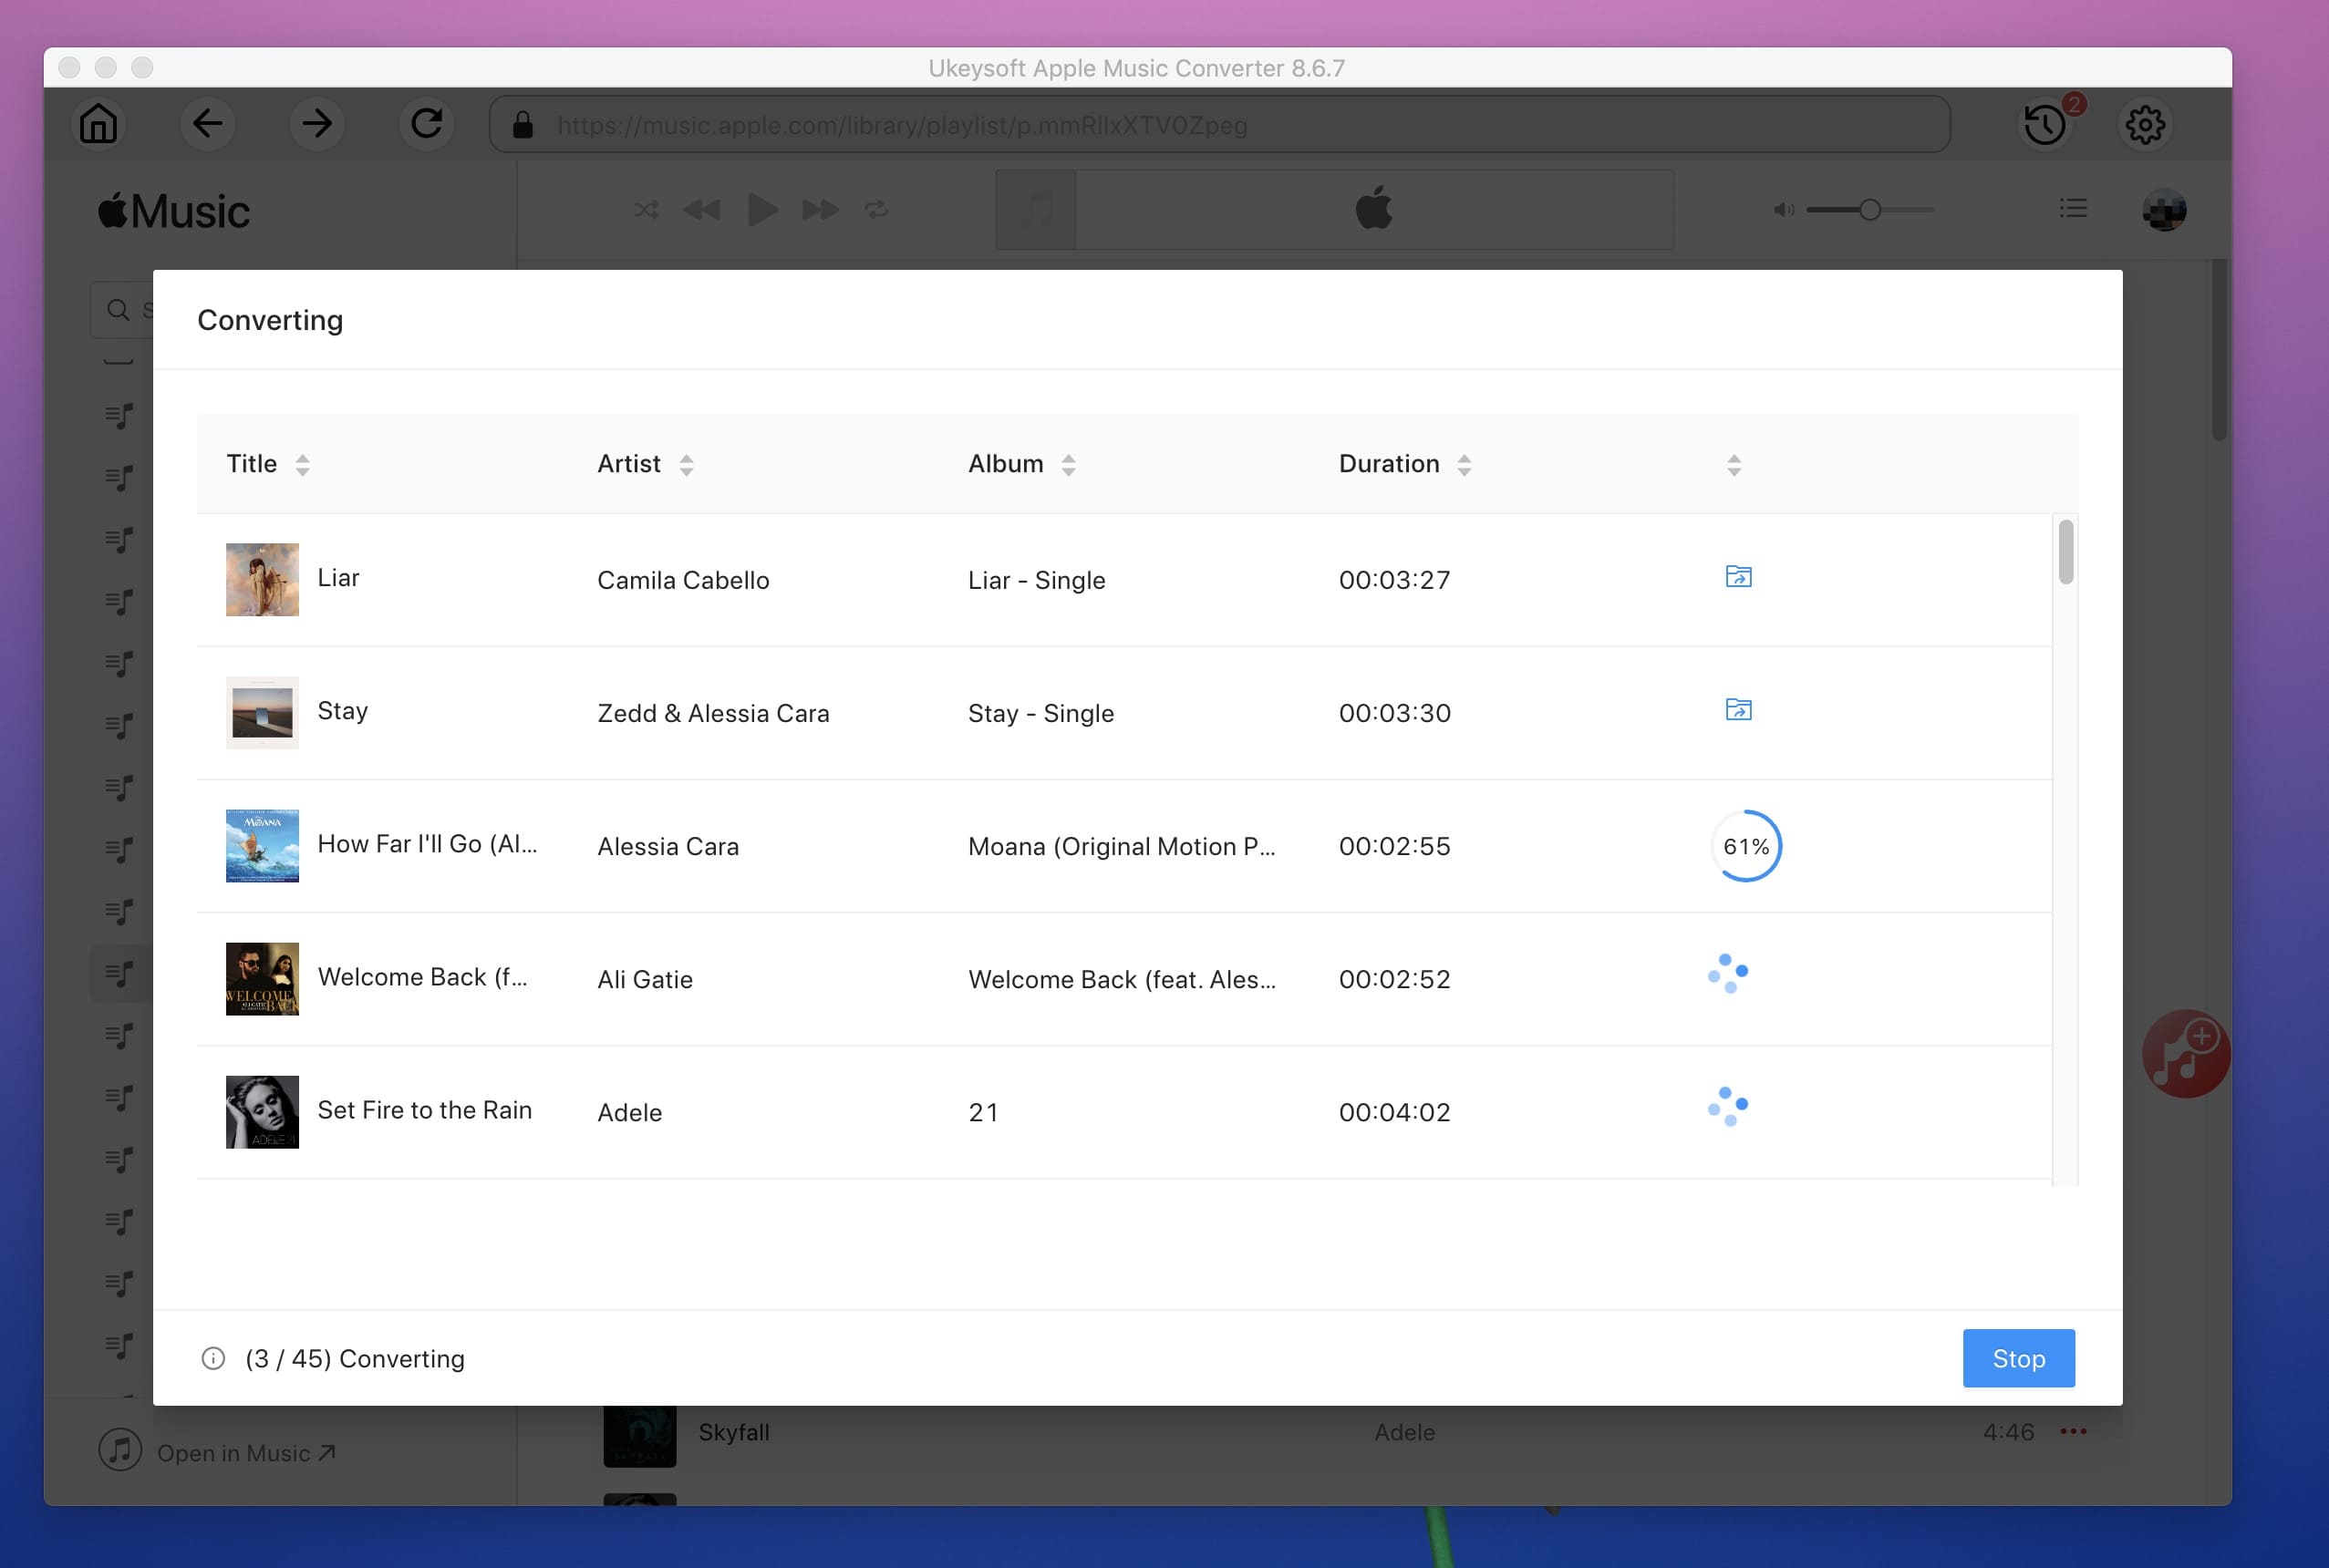Navigate forward to next page

(316, 122)
